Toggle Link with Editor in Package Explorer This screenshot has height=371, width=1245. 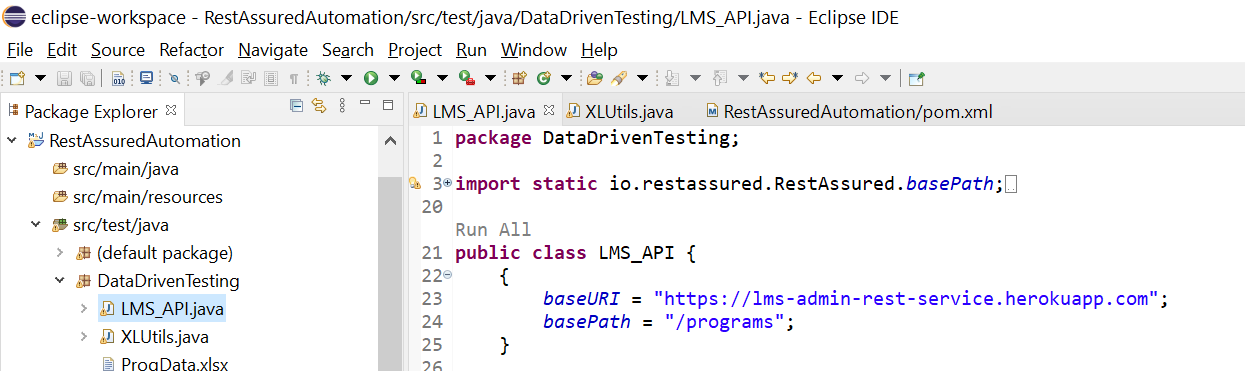tap(320, 105)
